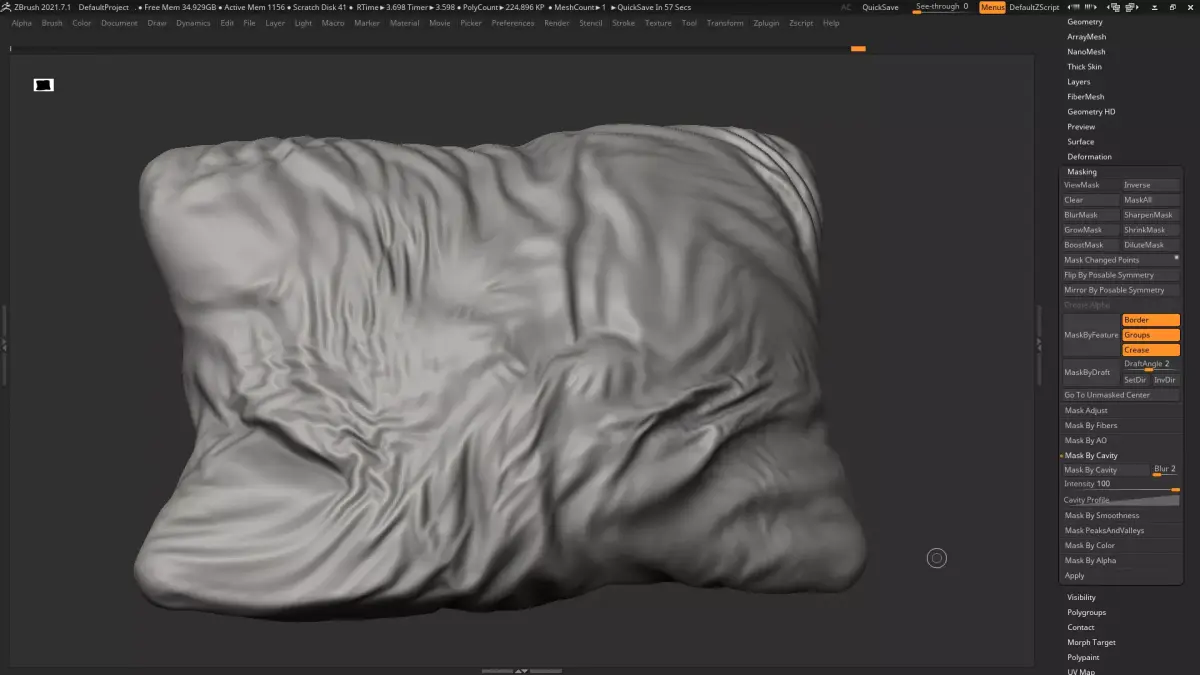Click Go To Unmasked Center
This screenshot has height=675, width=1200.
click(x=1120, y=395)
